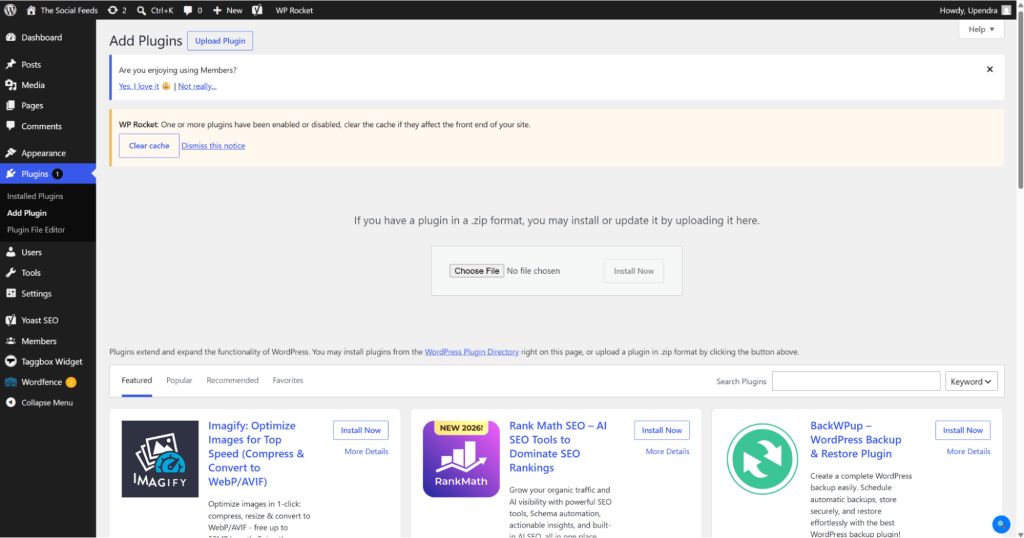Expand the Help dropdown

coord(981,29)
